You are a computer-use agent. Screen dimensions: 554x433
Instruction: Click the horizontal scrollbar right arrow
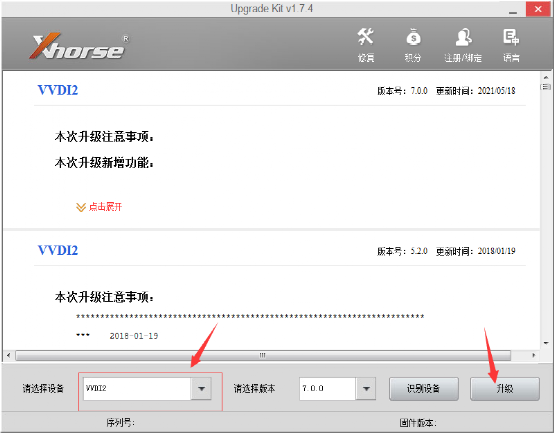534,355
